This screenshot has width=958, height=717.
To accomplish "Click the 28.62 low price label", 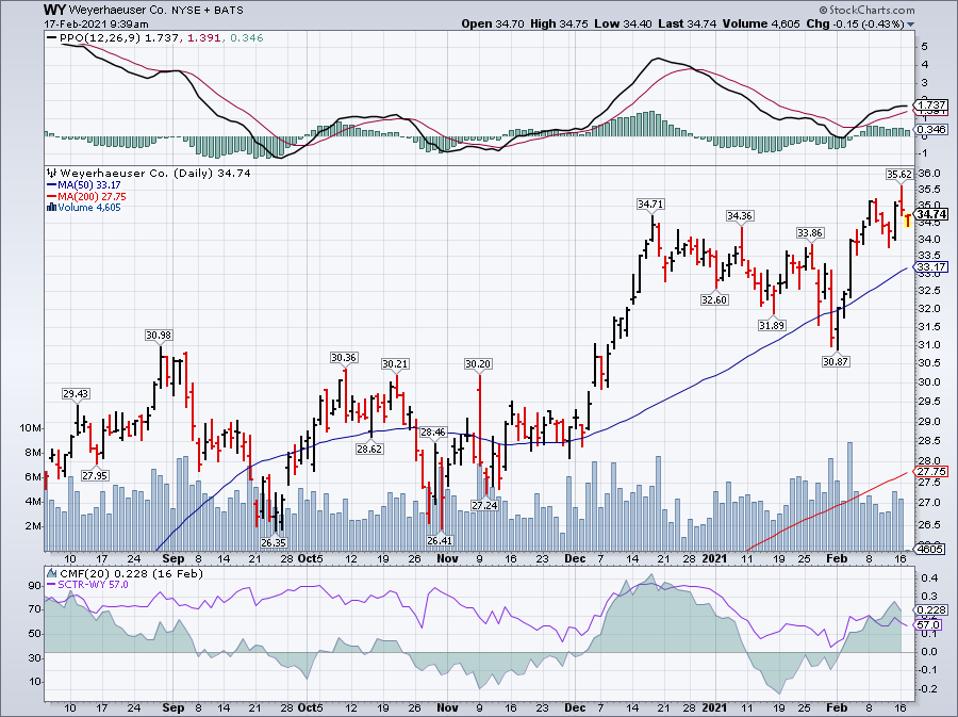I will tap(370, 449).
